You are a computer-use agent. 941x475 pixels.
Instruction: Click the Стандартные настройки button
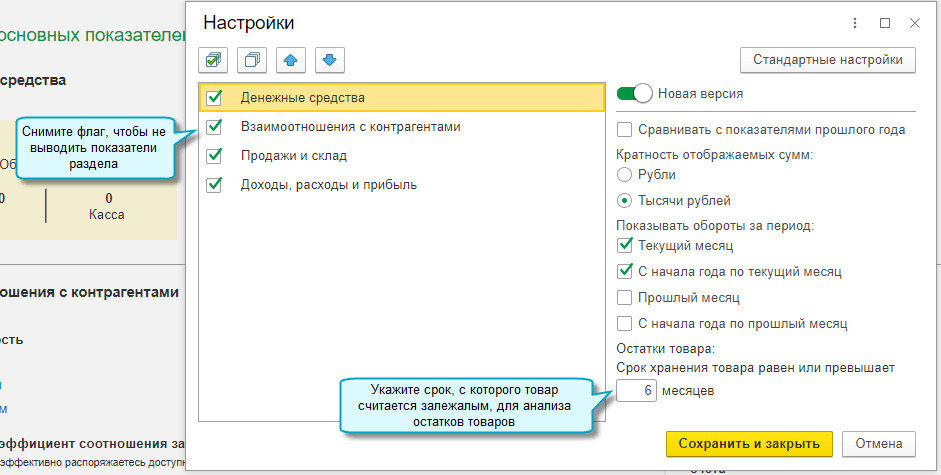828,60
